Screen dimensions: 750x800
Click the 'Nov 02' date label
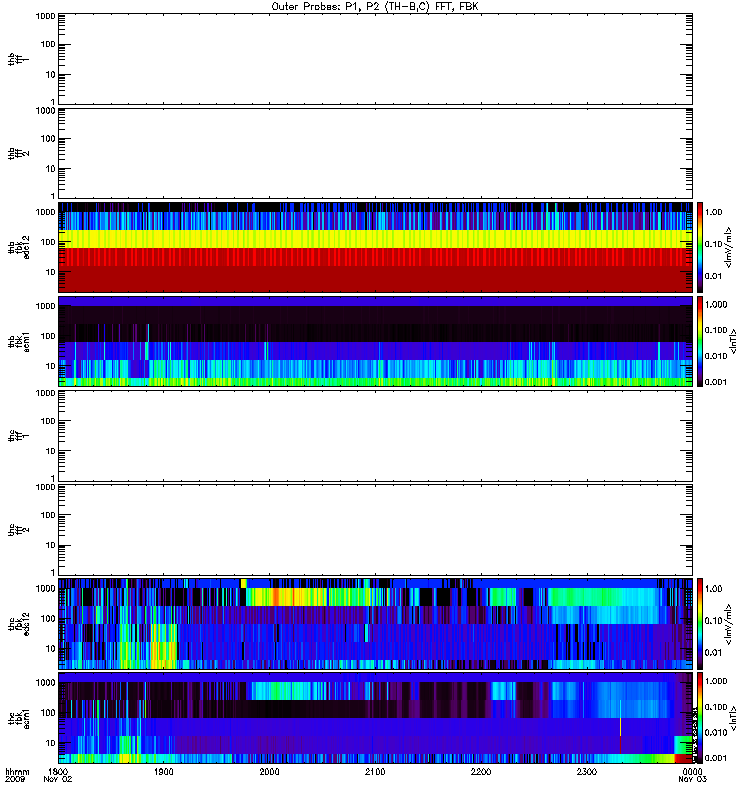[x=58, y=779]
